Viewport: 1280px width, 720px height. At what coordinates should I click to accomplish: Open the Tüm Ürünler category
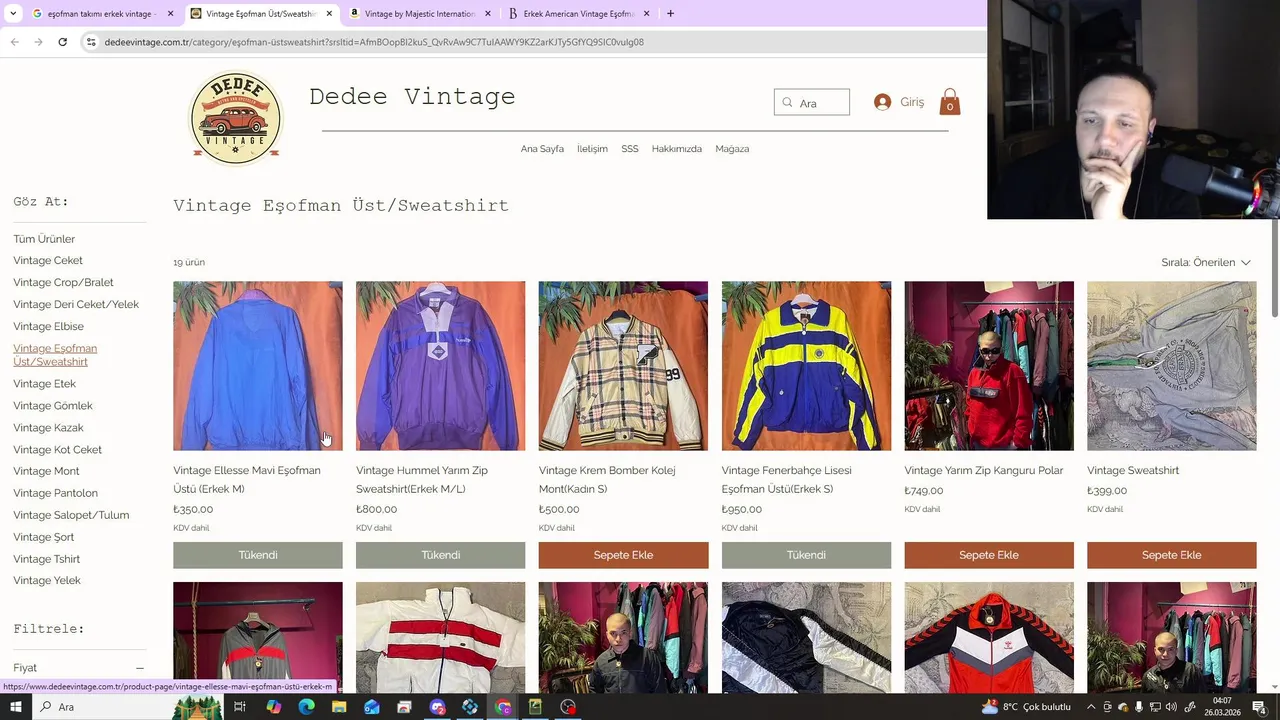tap(44, 239)
